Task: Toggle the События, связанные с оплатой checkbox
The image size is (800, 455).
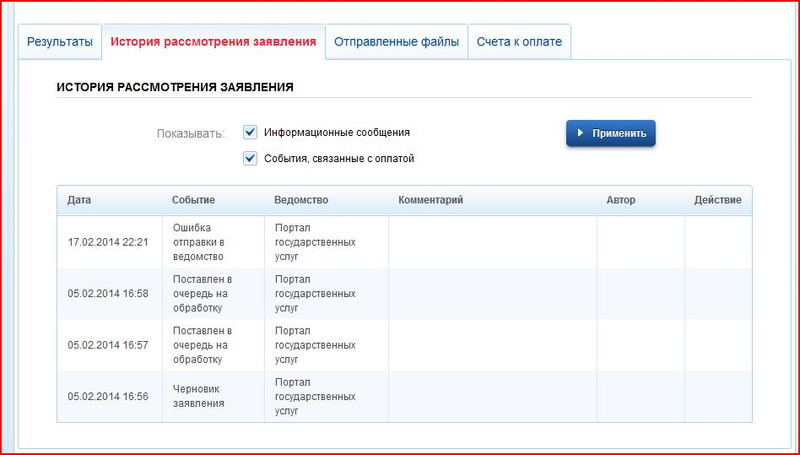Action: (250, 159)
